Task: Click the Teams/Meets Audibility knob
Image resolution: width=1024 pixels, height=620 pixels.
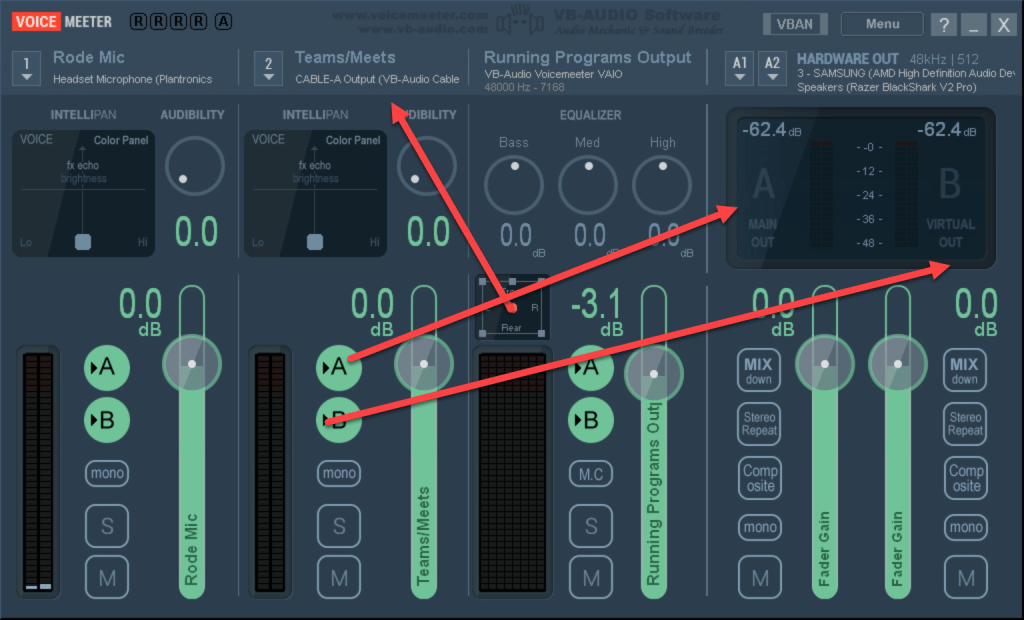Action: point(427,166)
